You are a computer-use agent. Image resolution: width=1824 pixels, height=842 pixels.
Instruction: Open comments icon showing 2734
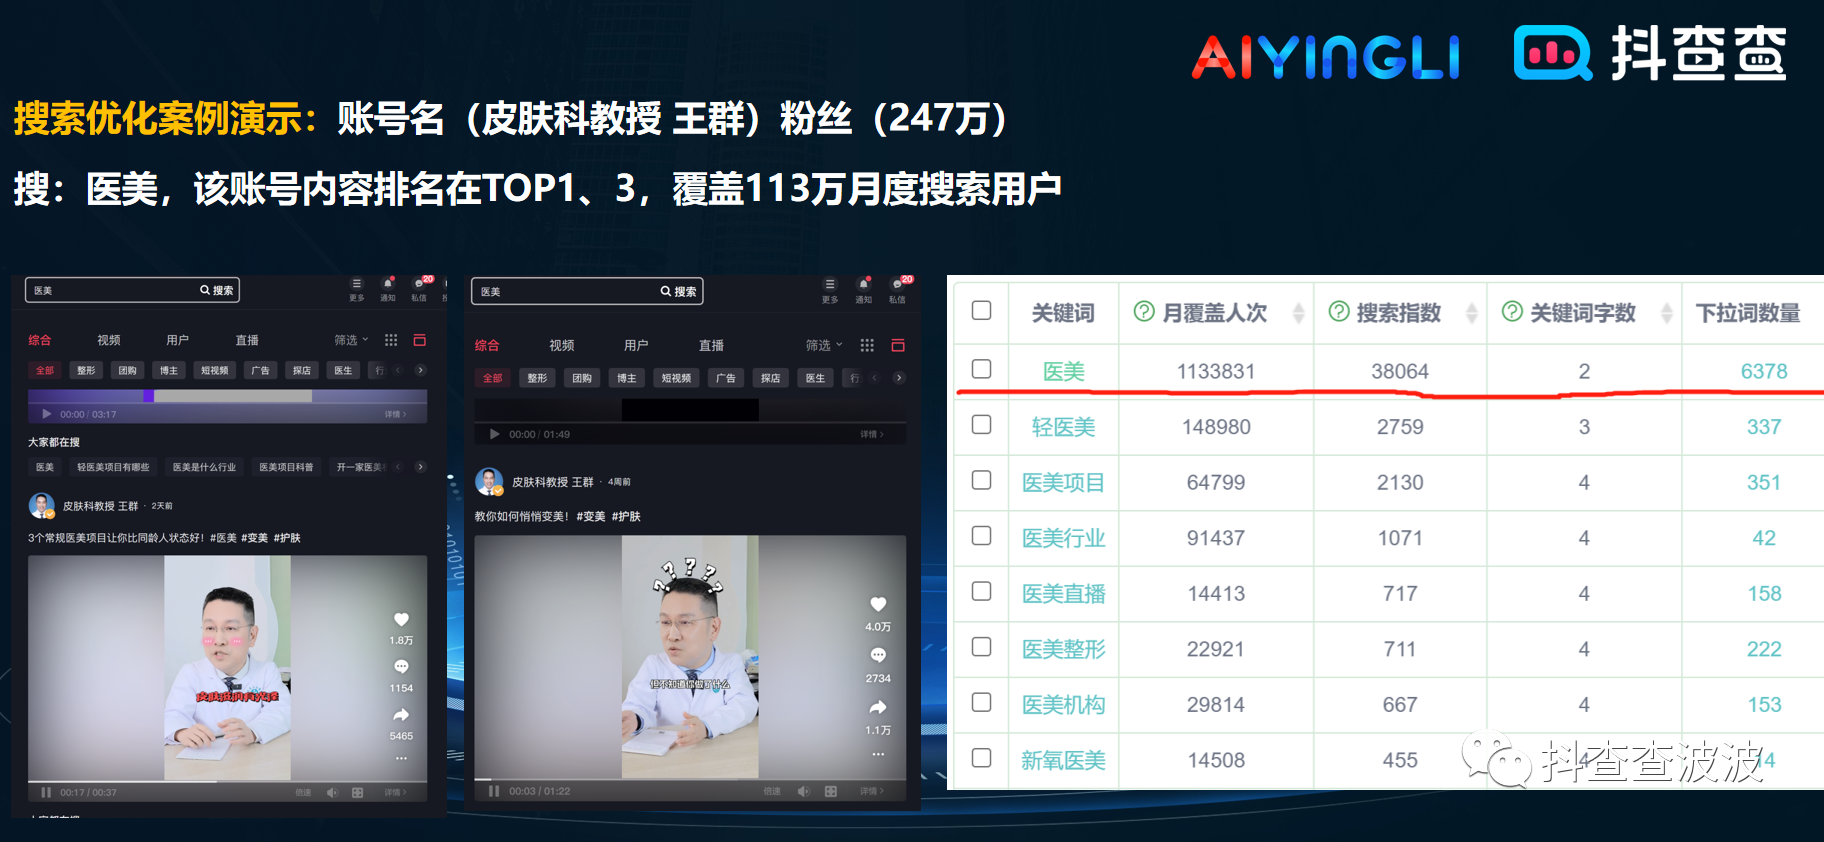(x=878, y=655)
